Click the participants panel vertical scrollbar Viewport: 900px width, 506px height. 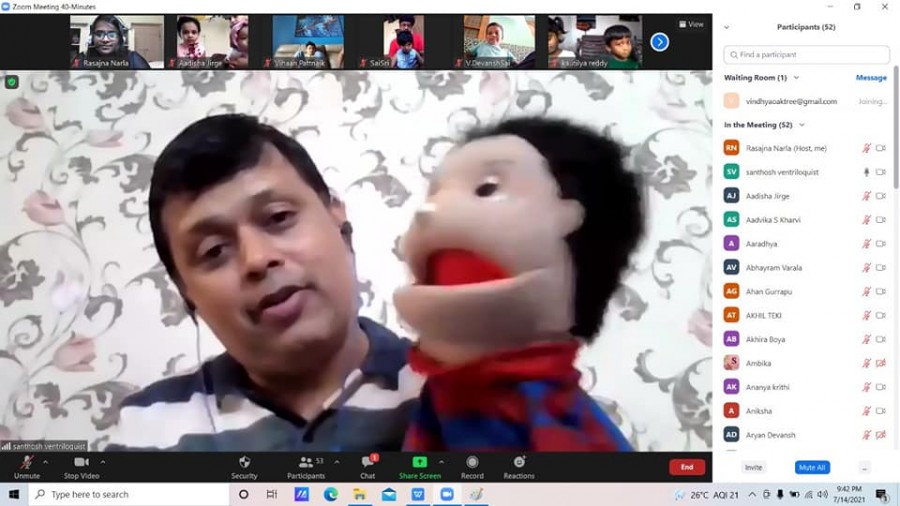tap(896, 126)
